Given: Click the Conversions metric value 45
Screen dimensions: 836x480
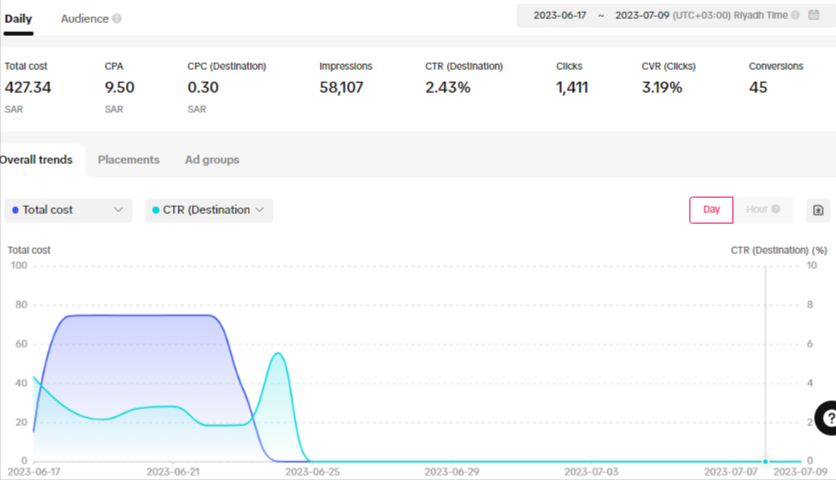Looking at the screenshot, I should pyautogui.click(x=758, y=87).
